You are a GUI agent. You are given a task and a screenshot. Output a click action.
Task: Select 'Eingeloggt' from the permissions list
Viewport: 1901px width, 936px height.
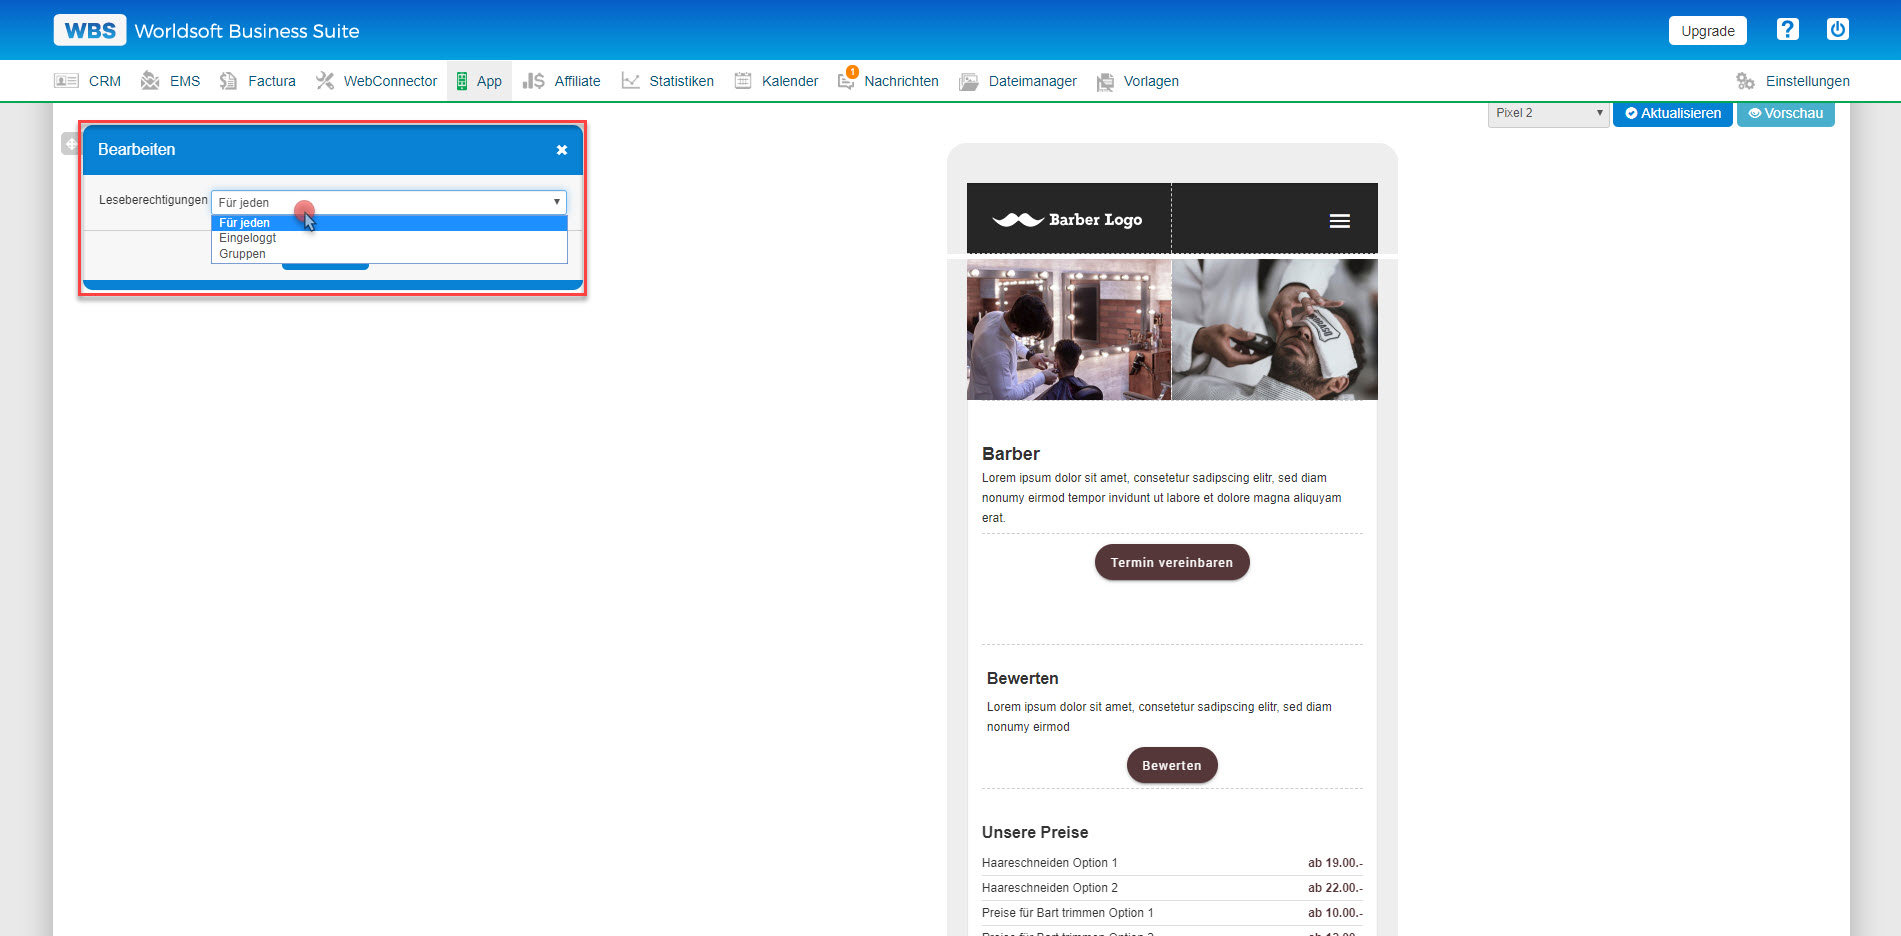248,238
